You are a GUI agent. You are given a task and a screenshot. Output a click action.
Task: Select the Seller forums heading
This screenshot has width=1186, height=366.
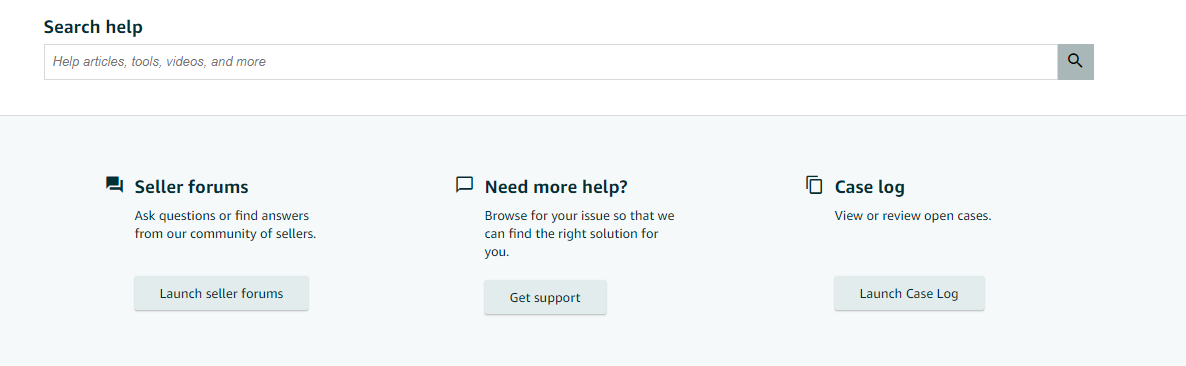tap(191, 187)
